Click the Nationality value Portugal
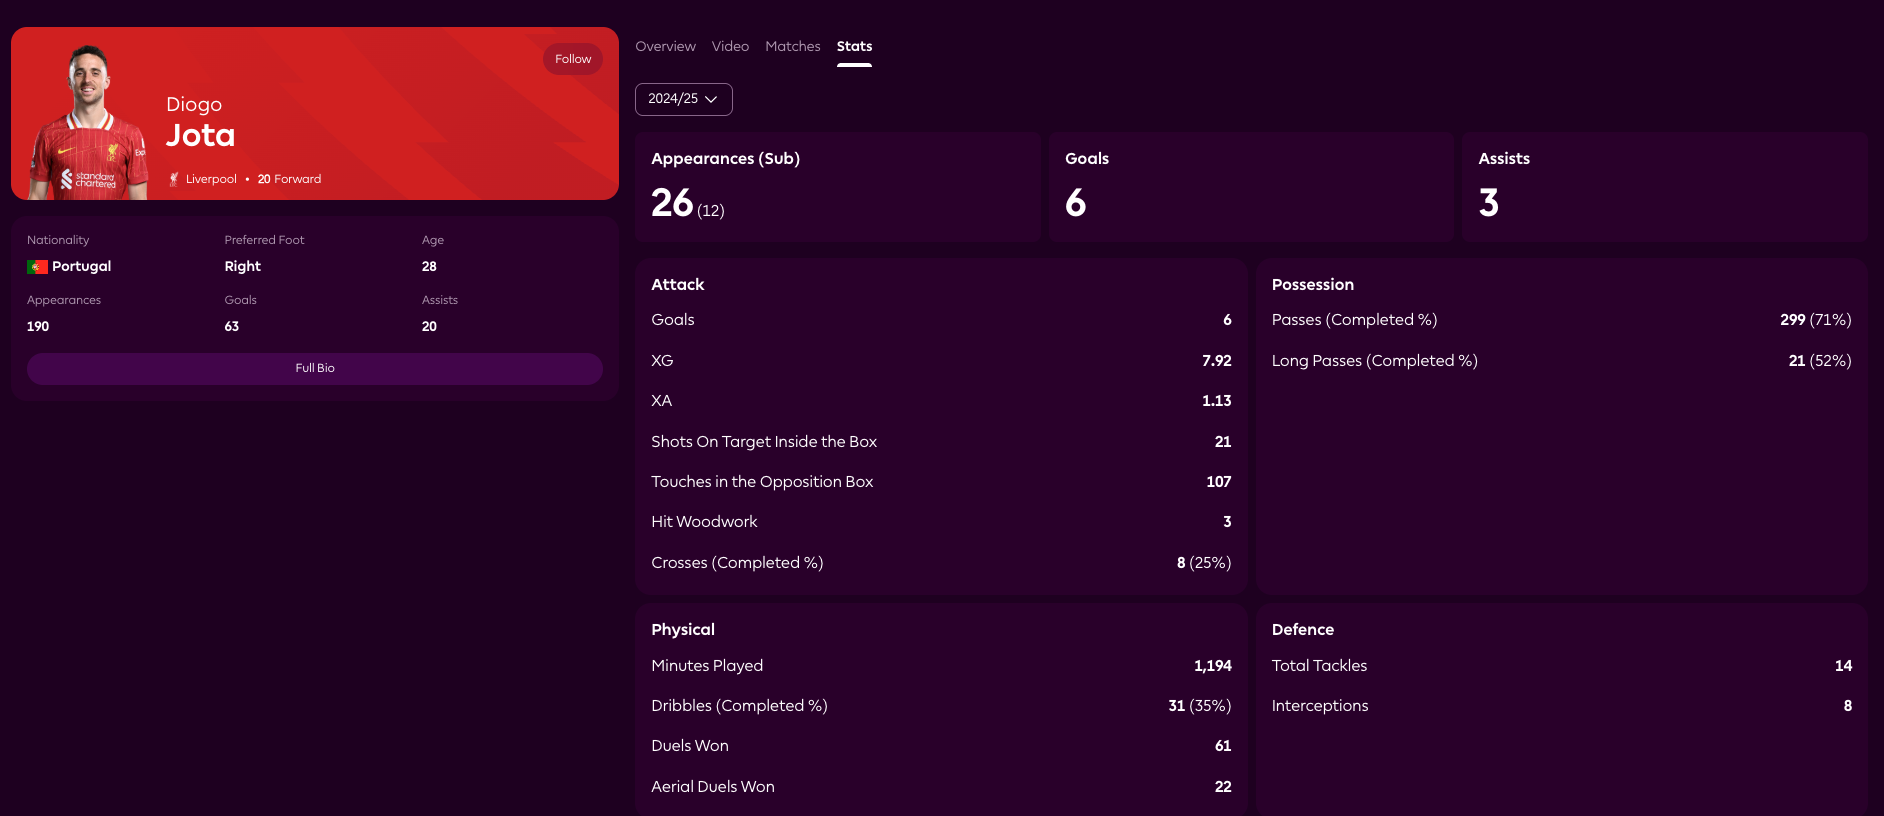 (81, 266)
